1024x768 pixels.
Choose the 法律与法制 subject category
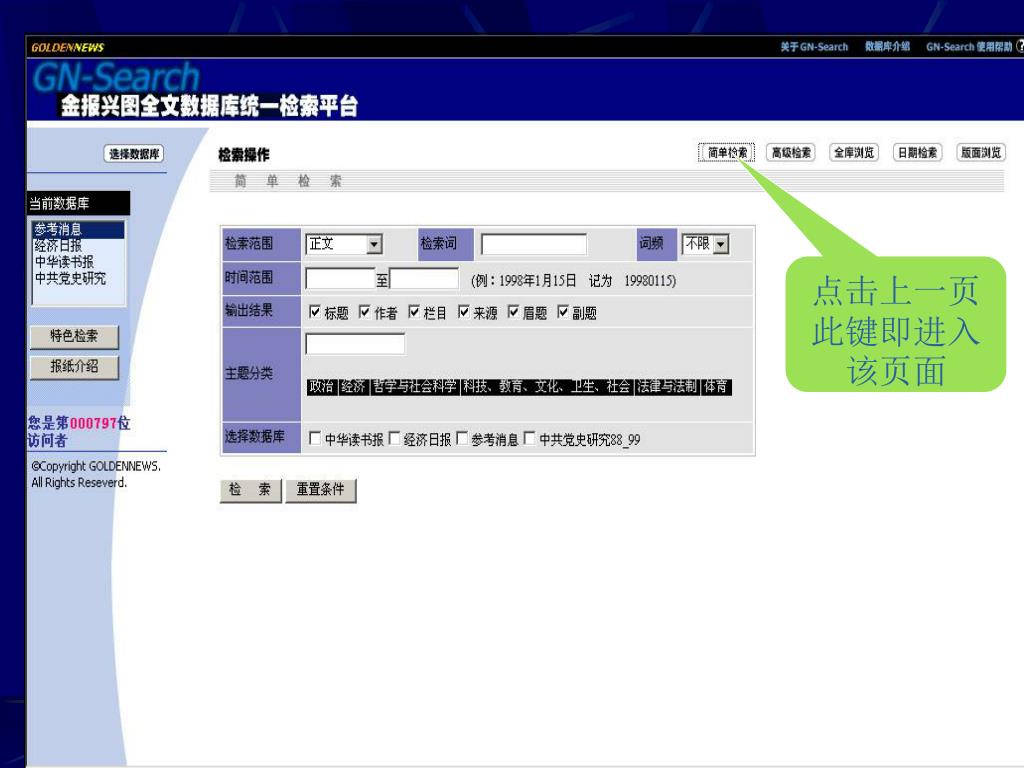coord(667,387)
